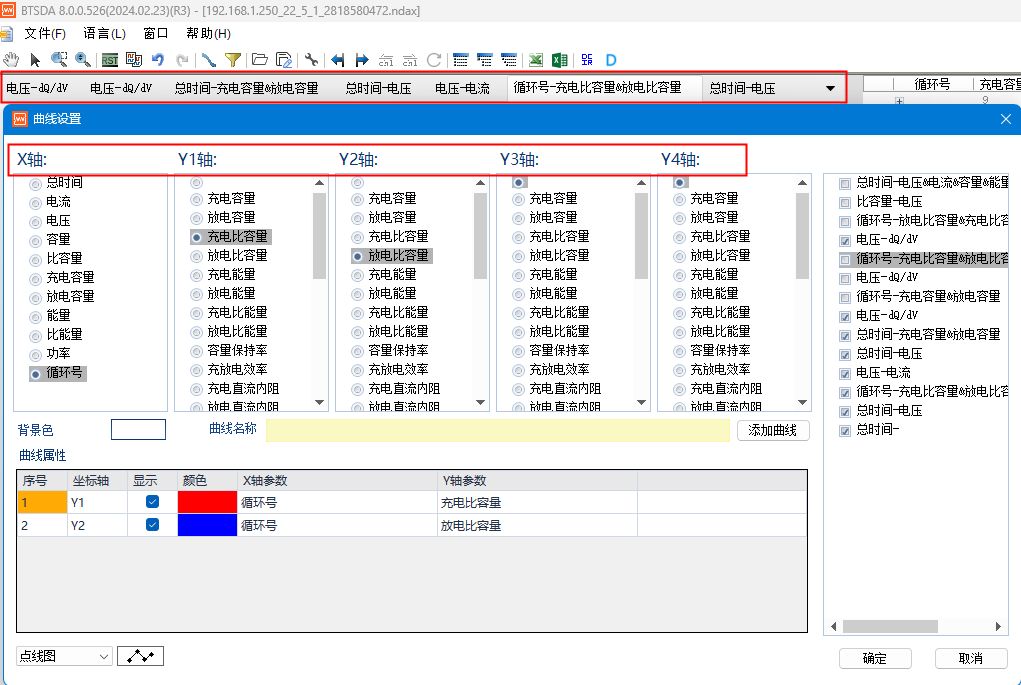Click the blue right arrow icon

click(362, 60)
